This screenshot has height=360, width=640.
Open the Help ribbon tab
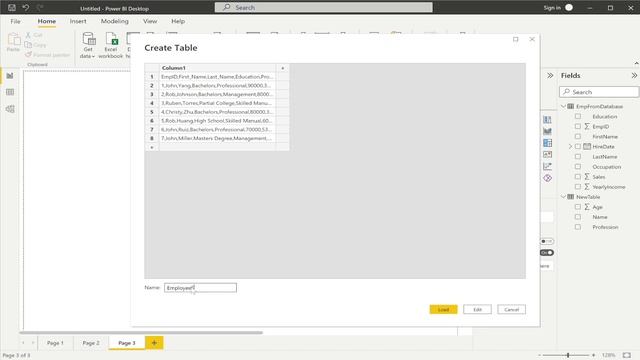178,21
